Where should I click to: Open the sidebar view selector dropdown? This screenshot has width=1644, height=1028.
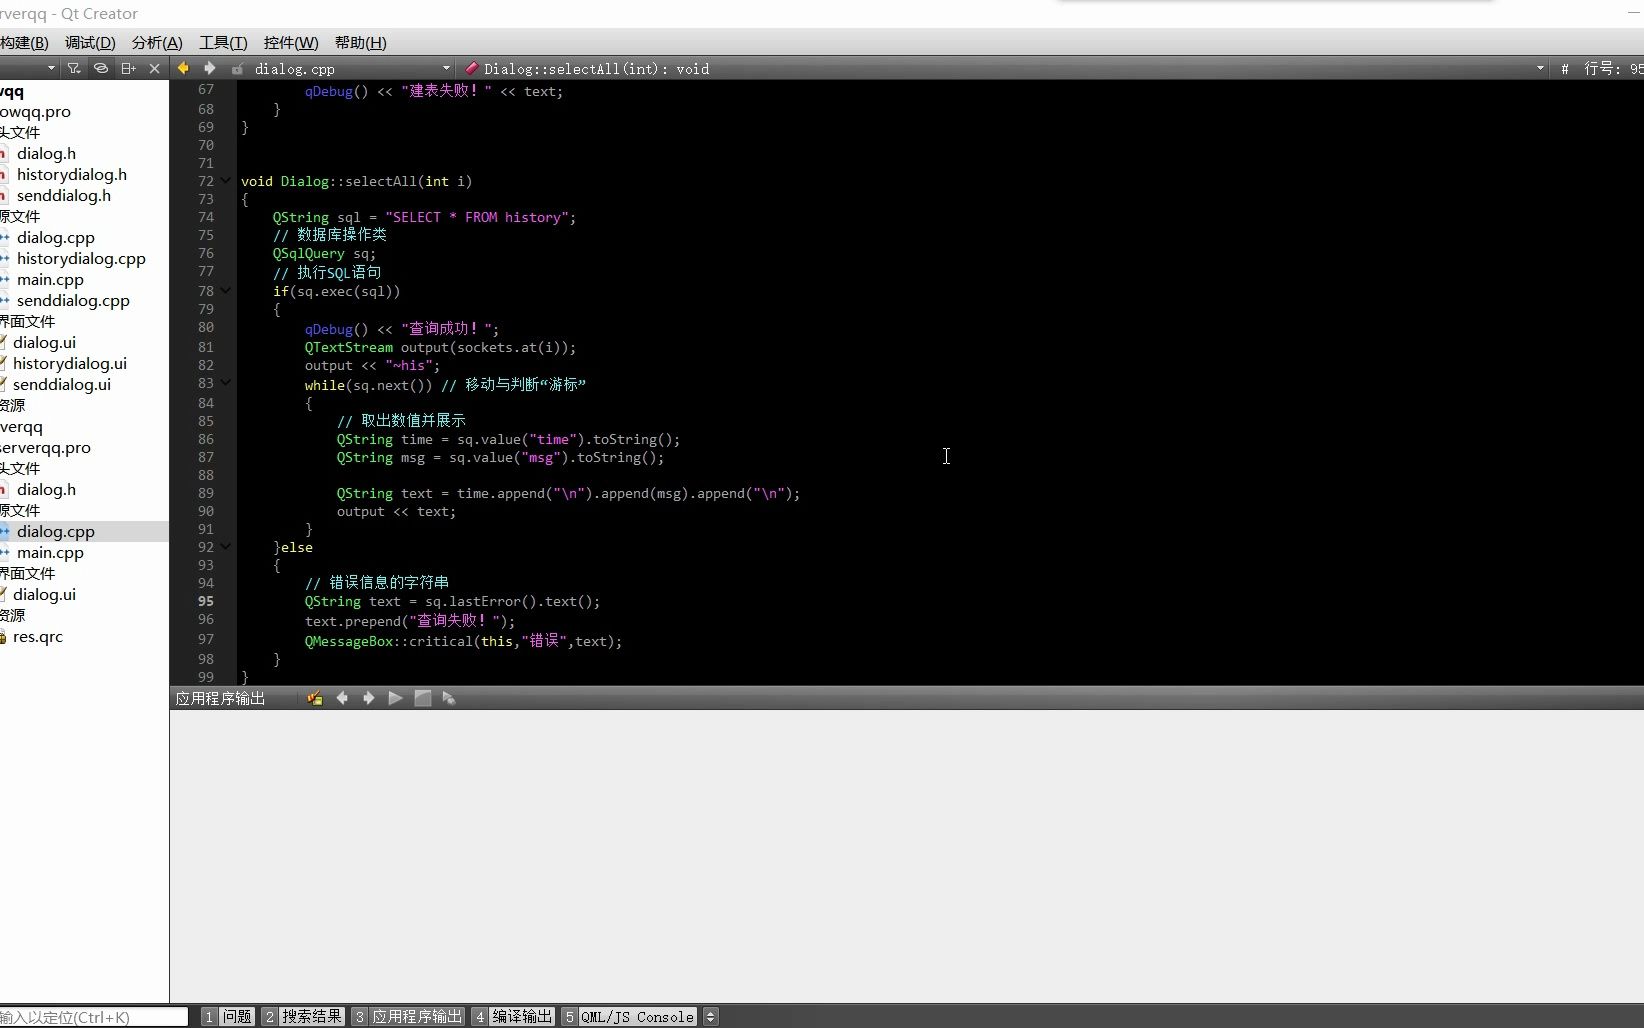point(51,68)
